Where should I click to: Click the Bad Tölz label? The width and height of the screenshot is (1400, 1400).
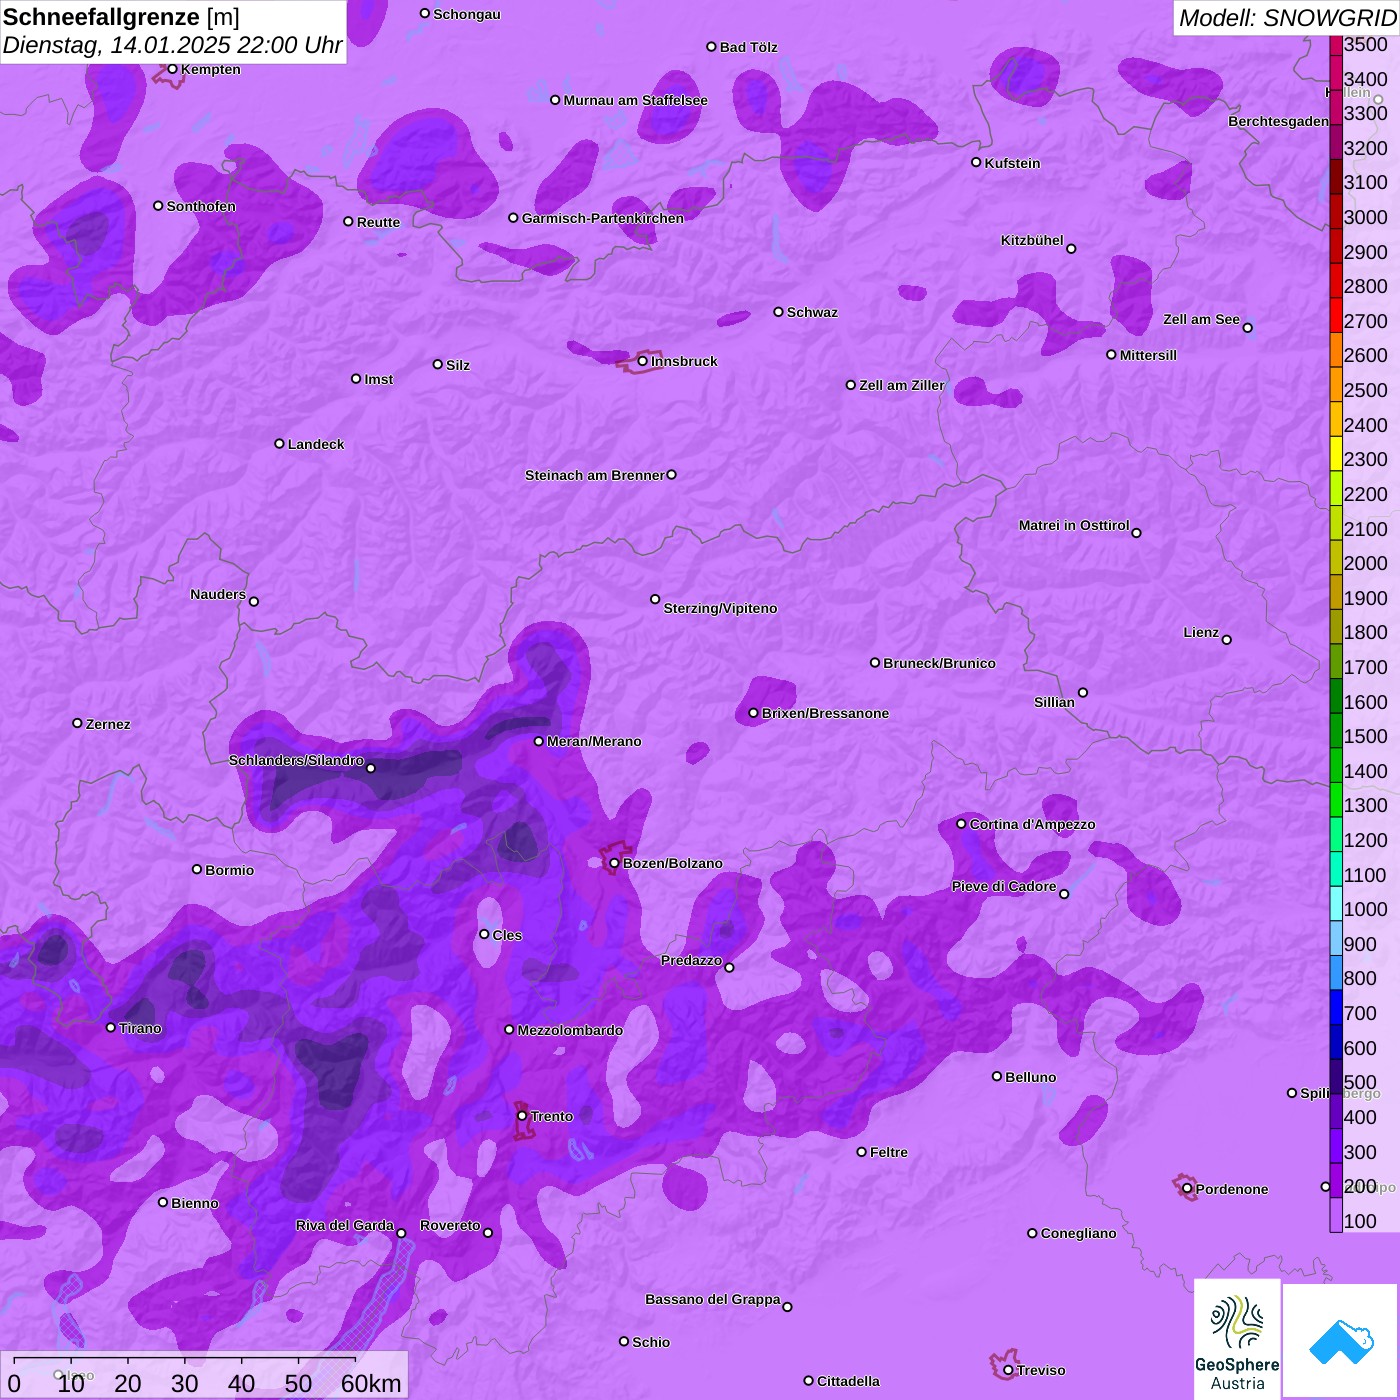(748, 47)
